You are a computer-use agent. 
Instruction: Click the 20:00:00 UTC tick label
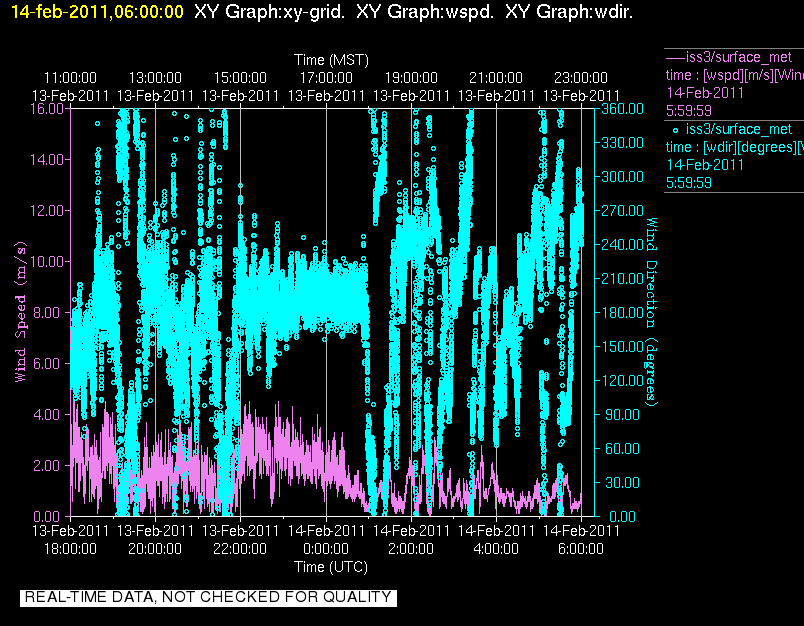pos(155,549)
